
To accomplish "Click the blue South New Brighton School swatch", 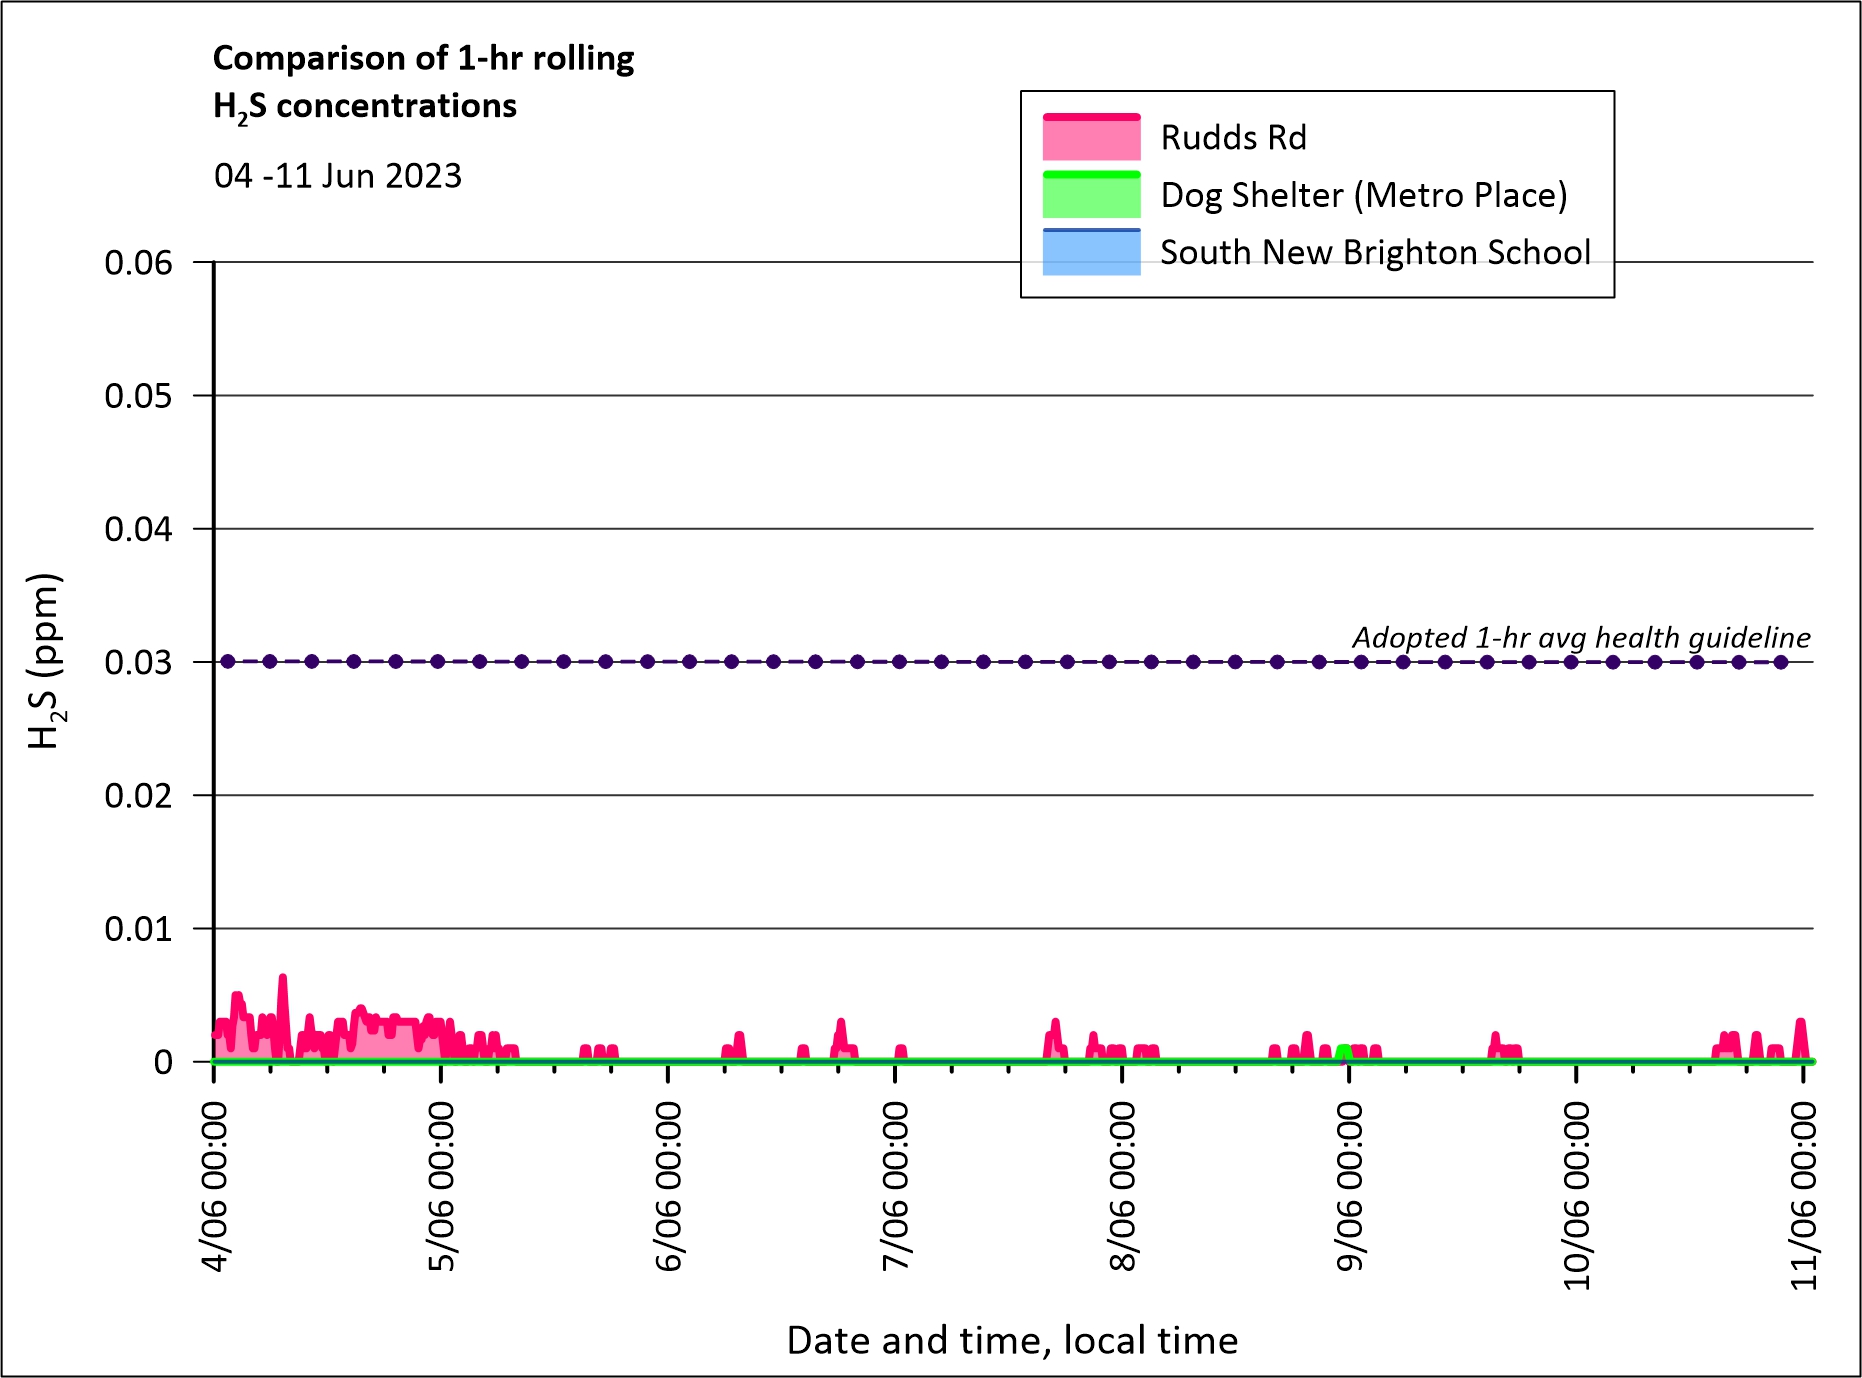I will 1091,252.
